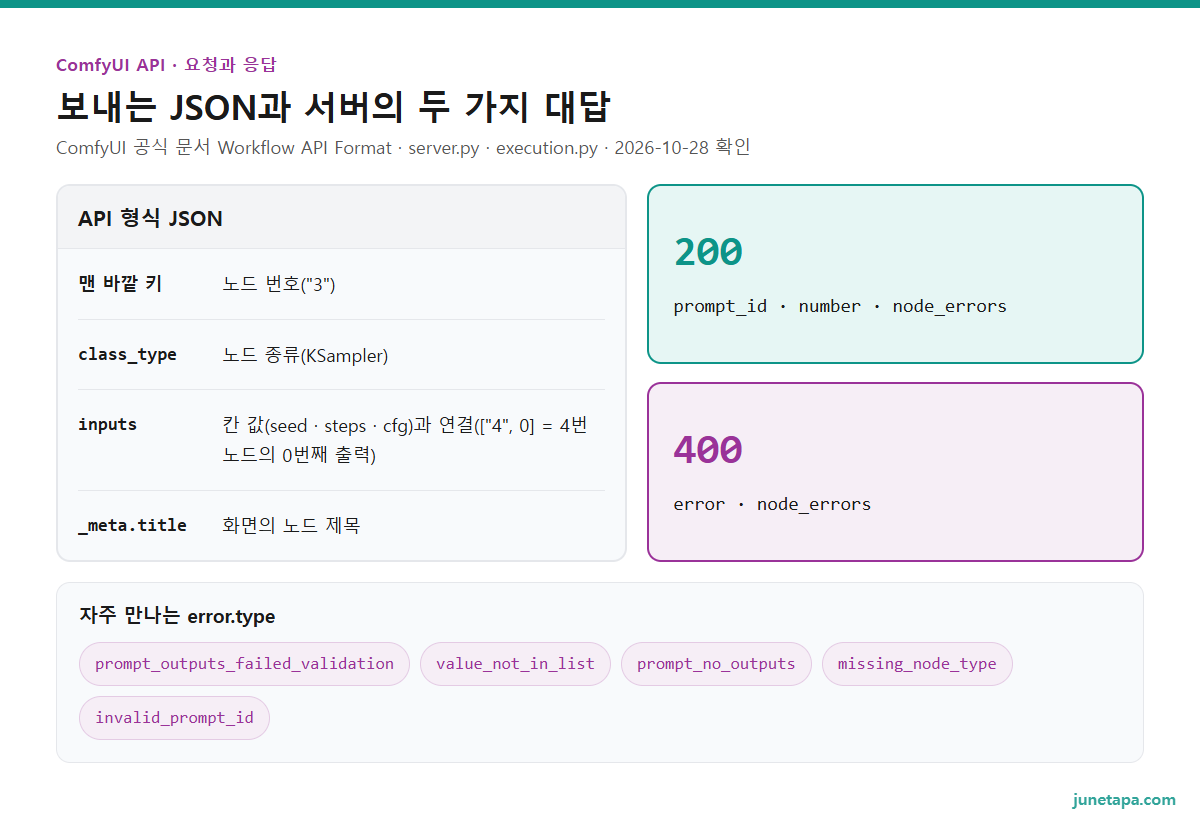Click the class_type row label
Viewport: 1200px width, 828px height.
127,354
